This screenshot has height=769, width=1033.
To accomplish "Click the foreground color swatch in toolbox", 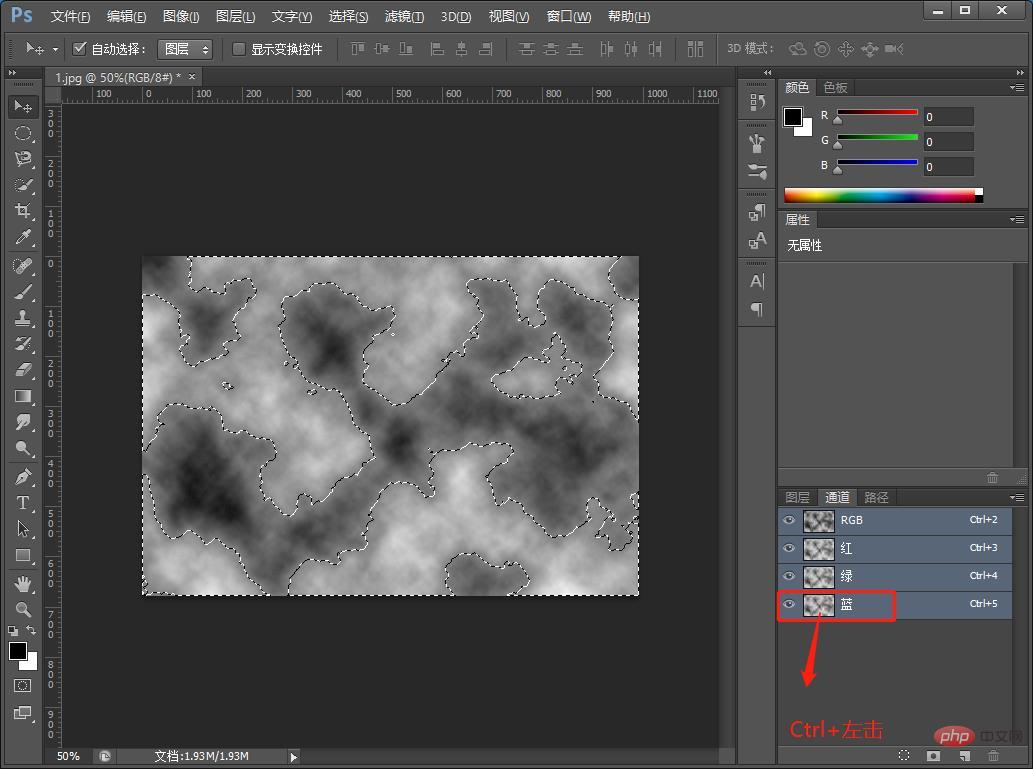I will click(18, 651).
